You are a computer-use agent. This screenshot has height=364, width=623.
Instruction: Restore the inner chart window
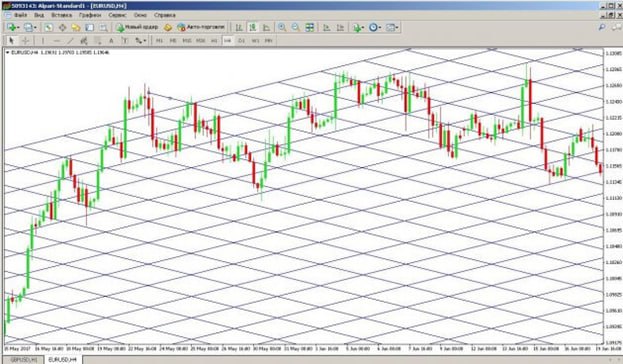tap(611, 15)
